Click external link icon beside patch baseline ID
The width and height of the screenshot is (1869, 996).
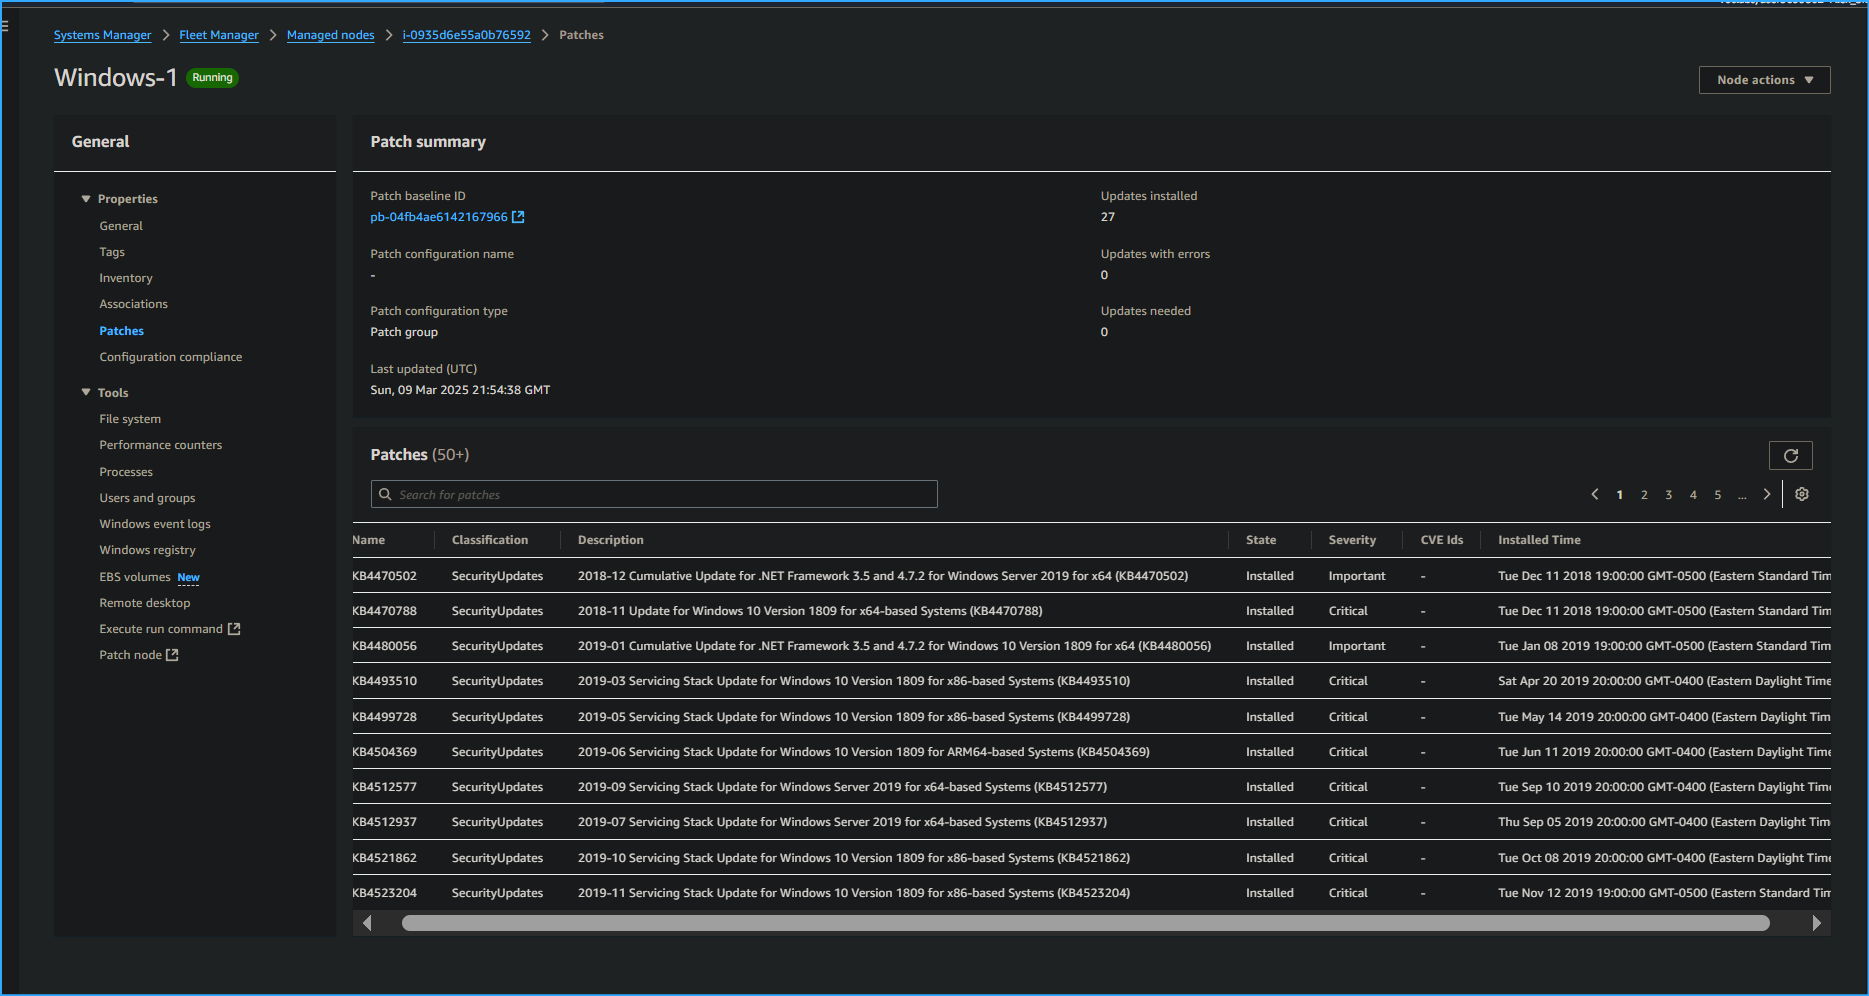click(x=517, y=216)
